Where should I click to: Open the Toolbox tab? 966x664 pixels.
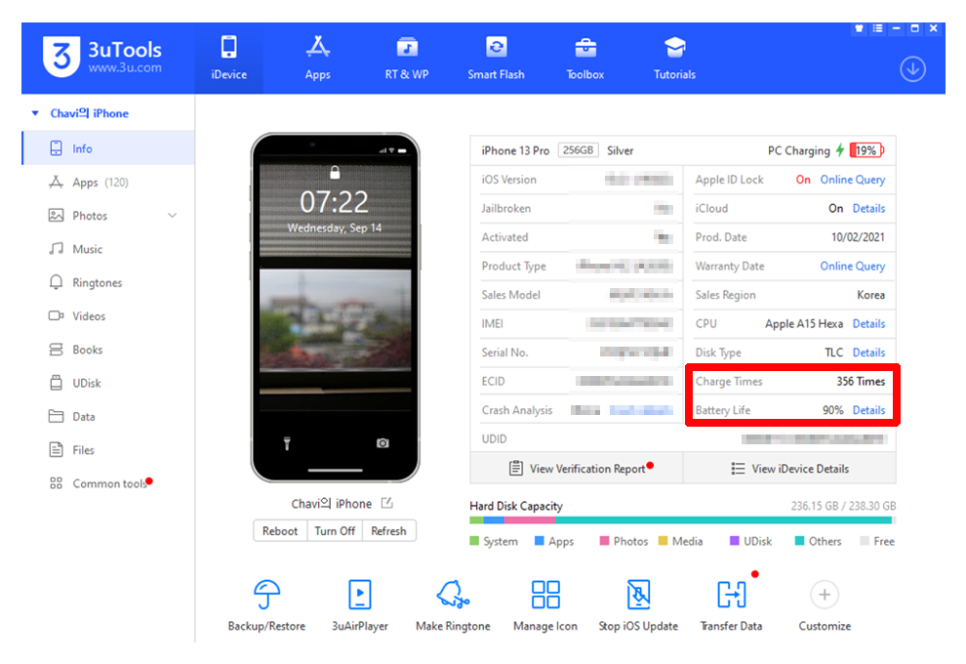click(x=585, y=59)
